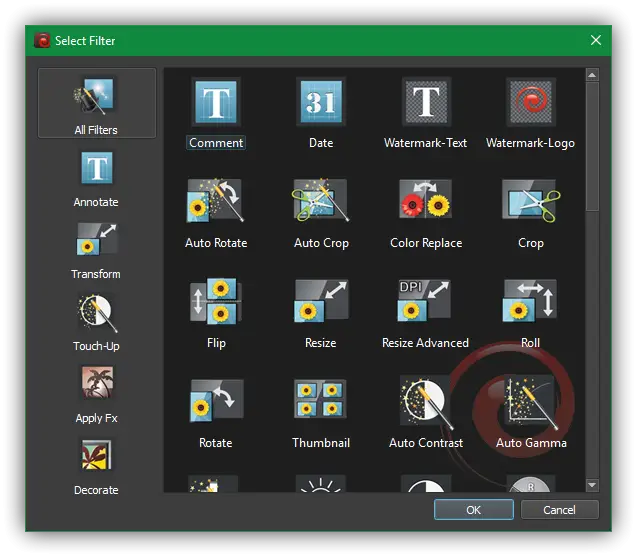Viewport: 637px width, 557px height.
Task: Select the Rotate filter icon
Action: point(217,401)
